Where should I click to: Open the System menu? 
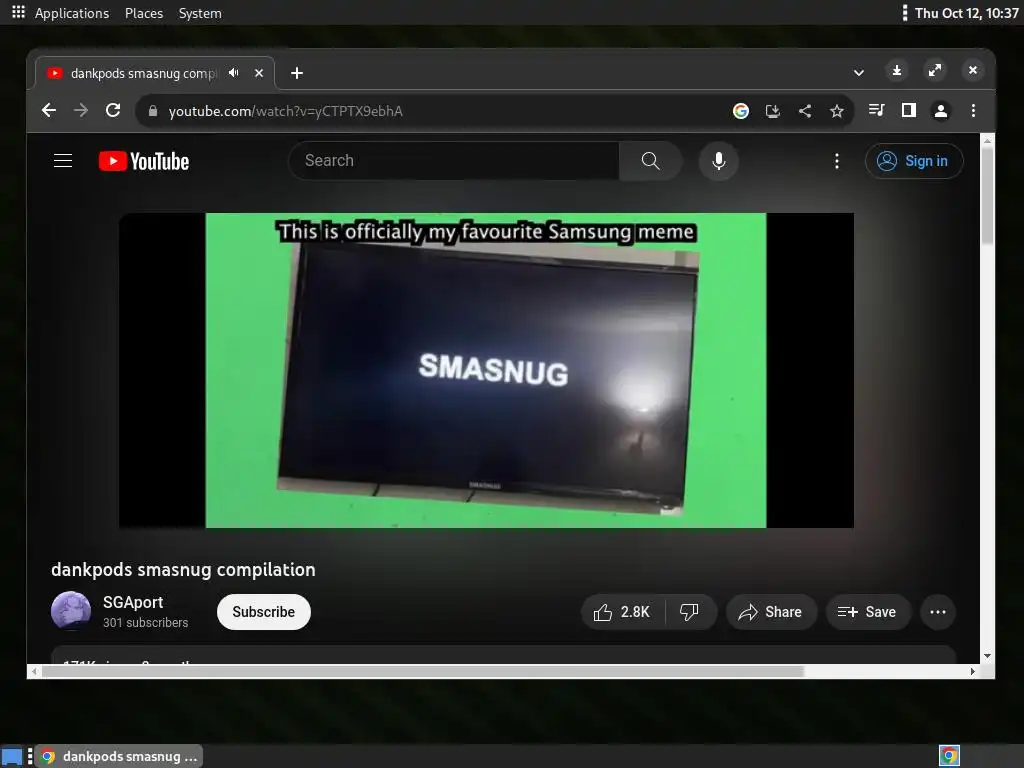click(x=200, y=13)
